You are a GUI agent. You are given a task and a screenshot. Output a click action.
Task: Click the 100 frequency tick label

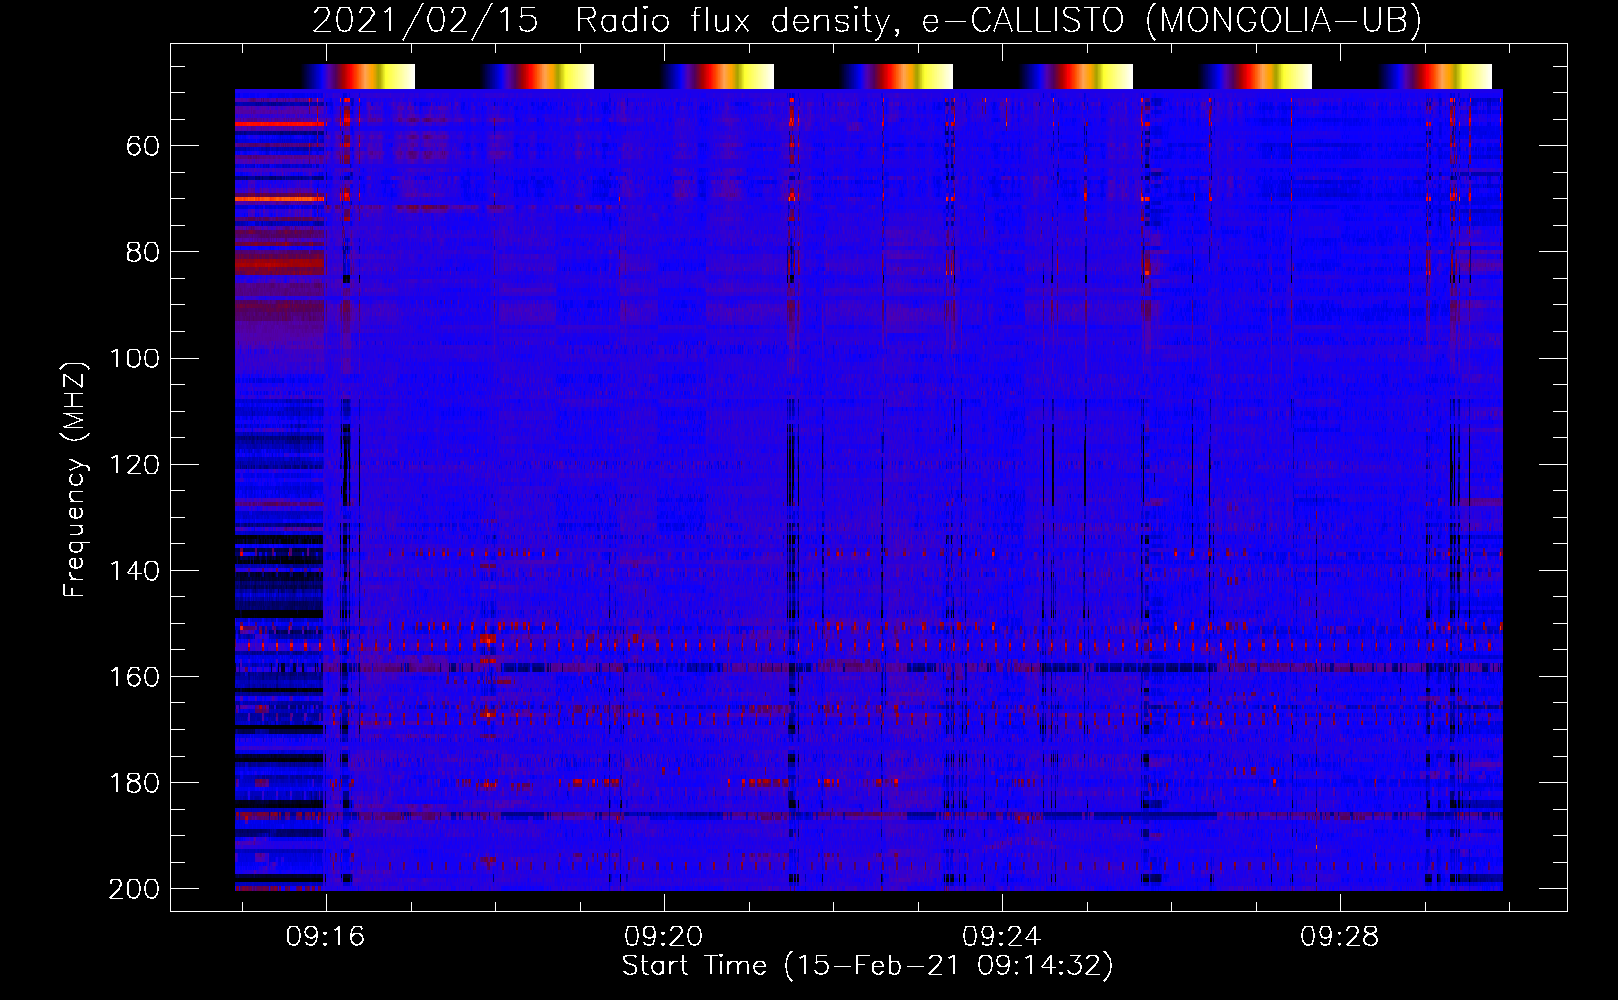pos(134,358)
